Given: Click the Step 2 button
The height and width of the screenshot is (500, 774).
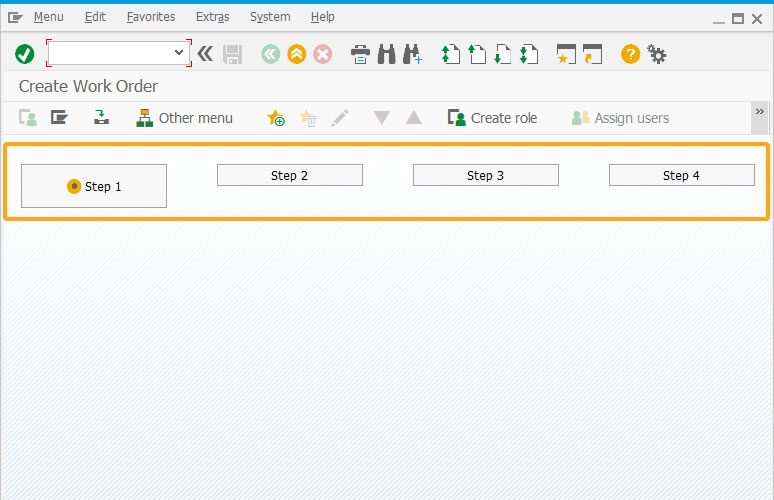Looking at the screenshot, I should 290,175.
